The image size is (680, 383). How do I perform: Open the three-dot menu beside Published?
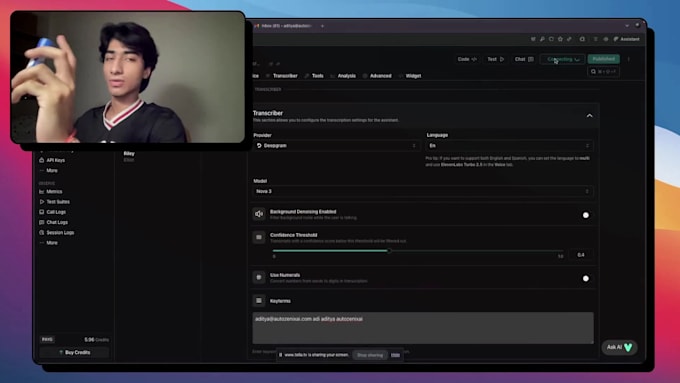point(628,59)
